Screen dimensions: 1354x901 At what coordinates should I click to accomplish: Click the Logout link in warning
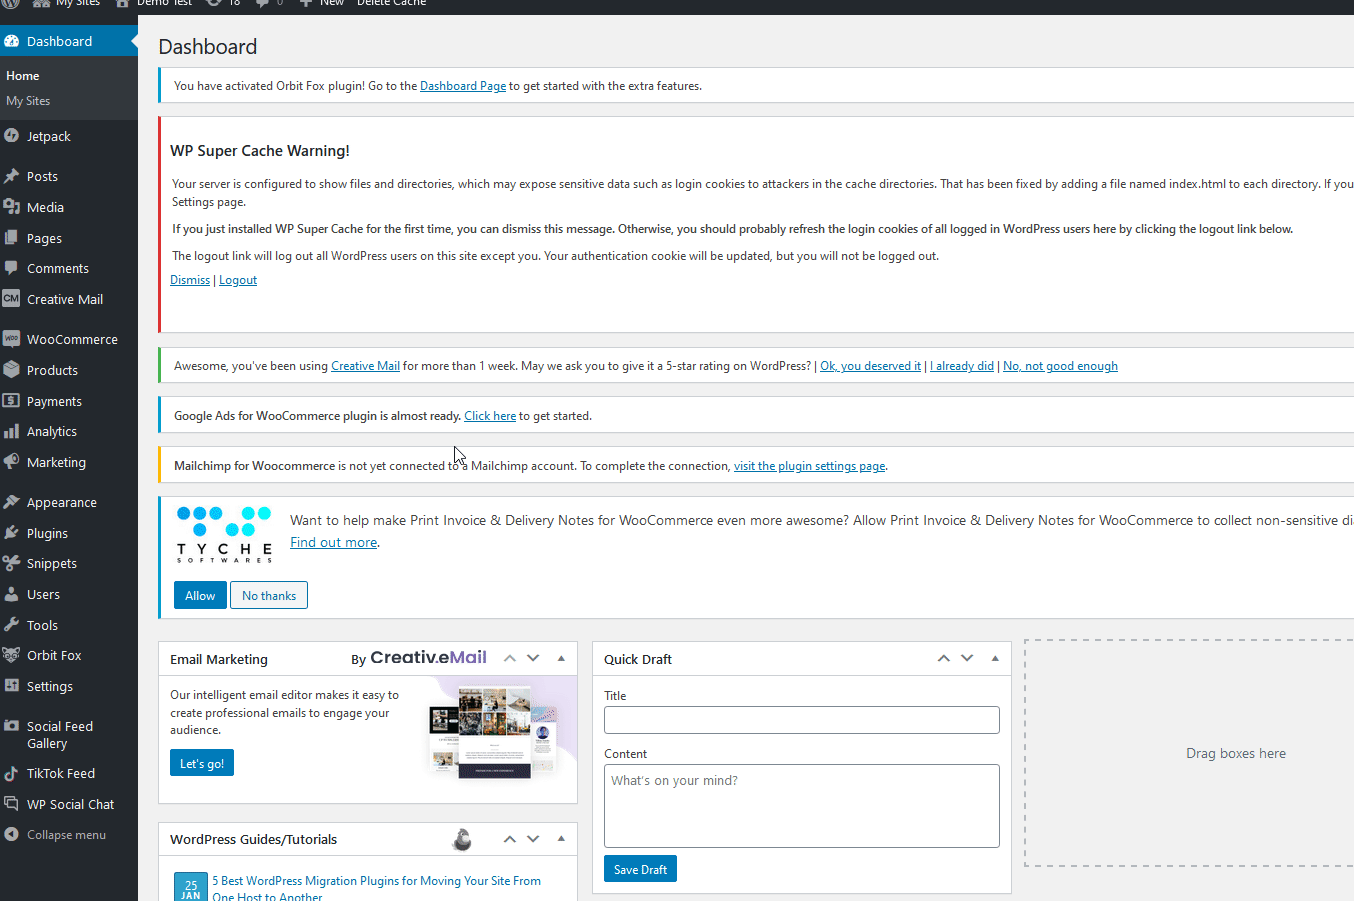[238, 280]
